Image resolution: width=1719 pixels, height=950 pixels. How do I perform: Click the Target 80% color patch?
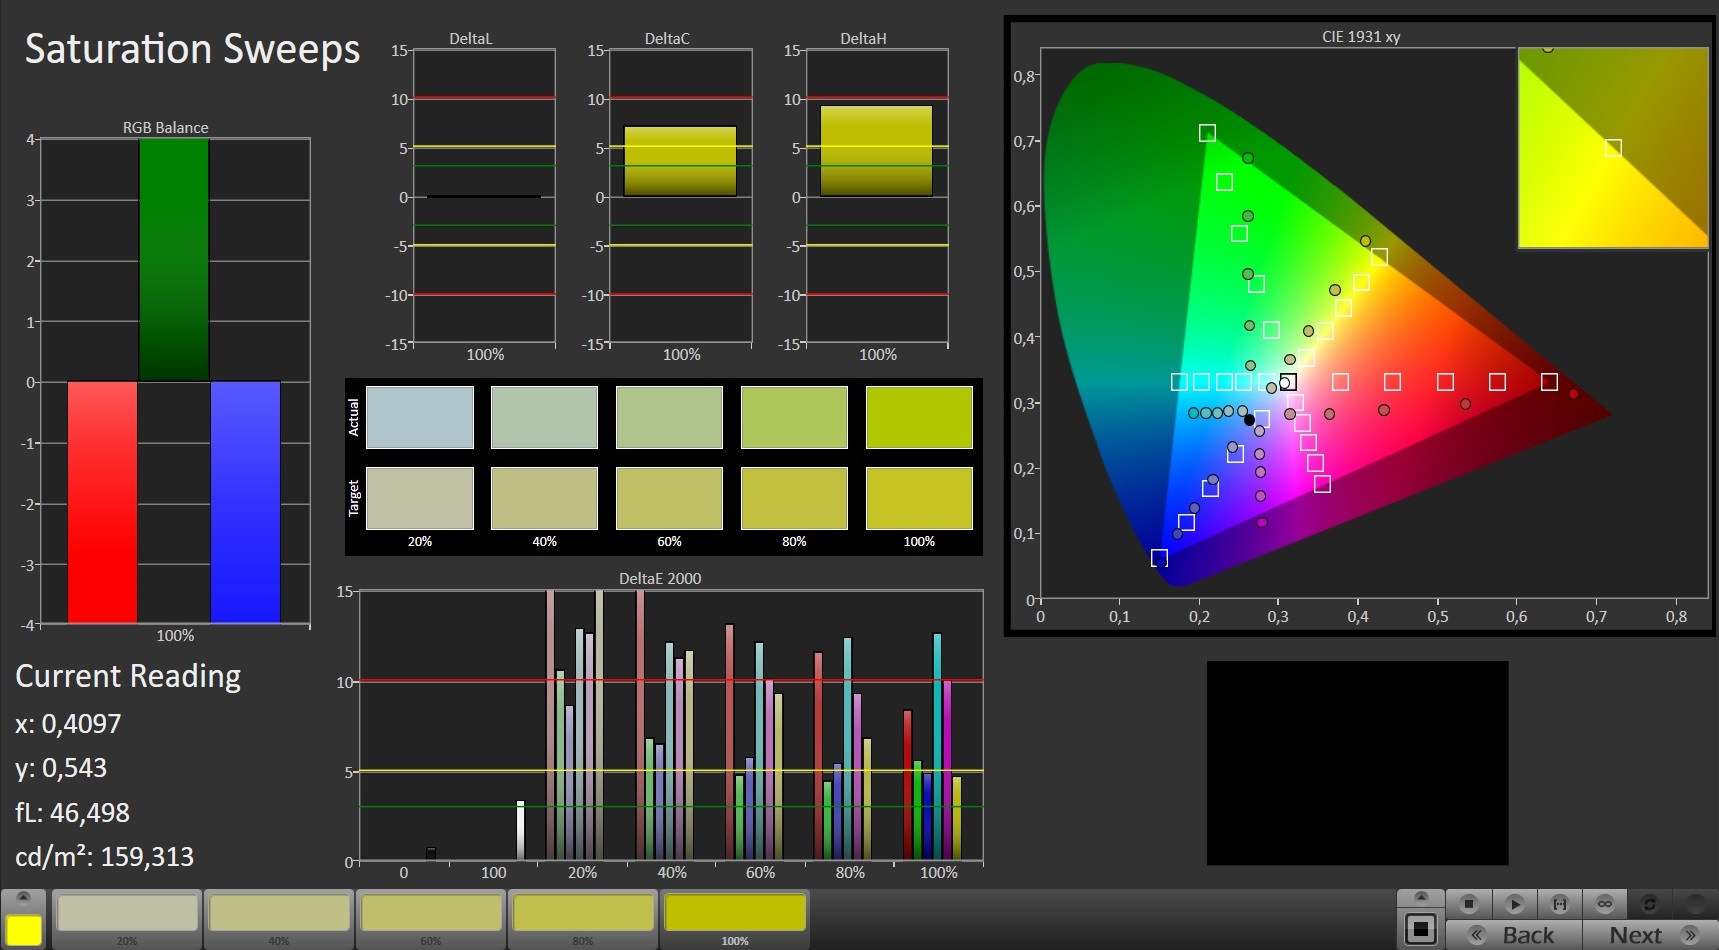pos(794,498)
